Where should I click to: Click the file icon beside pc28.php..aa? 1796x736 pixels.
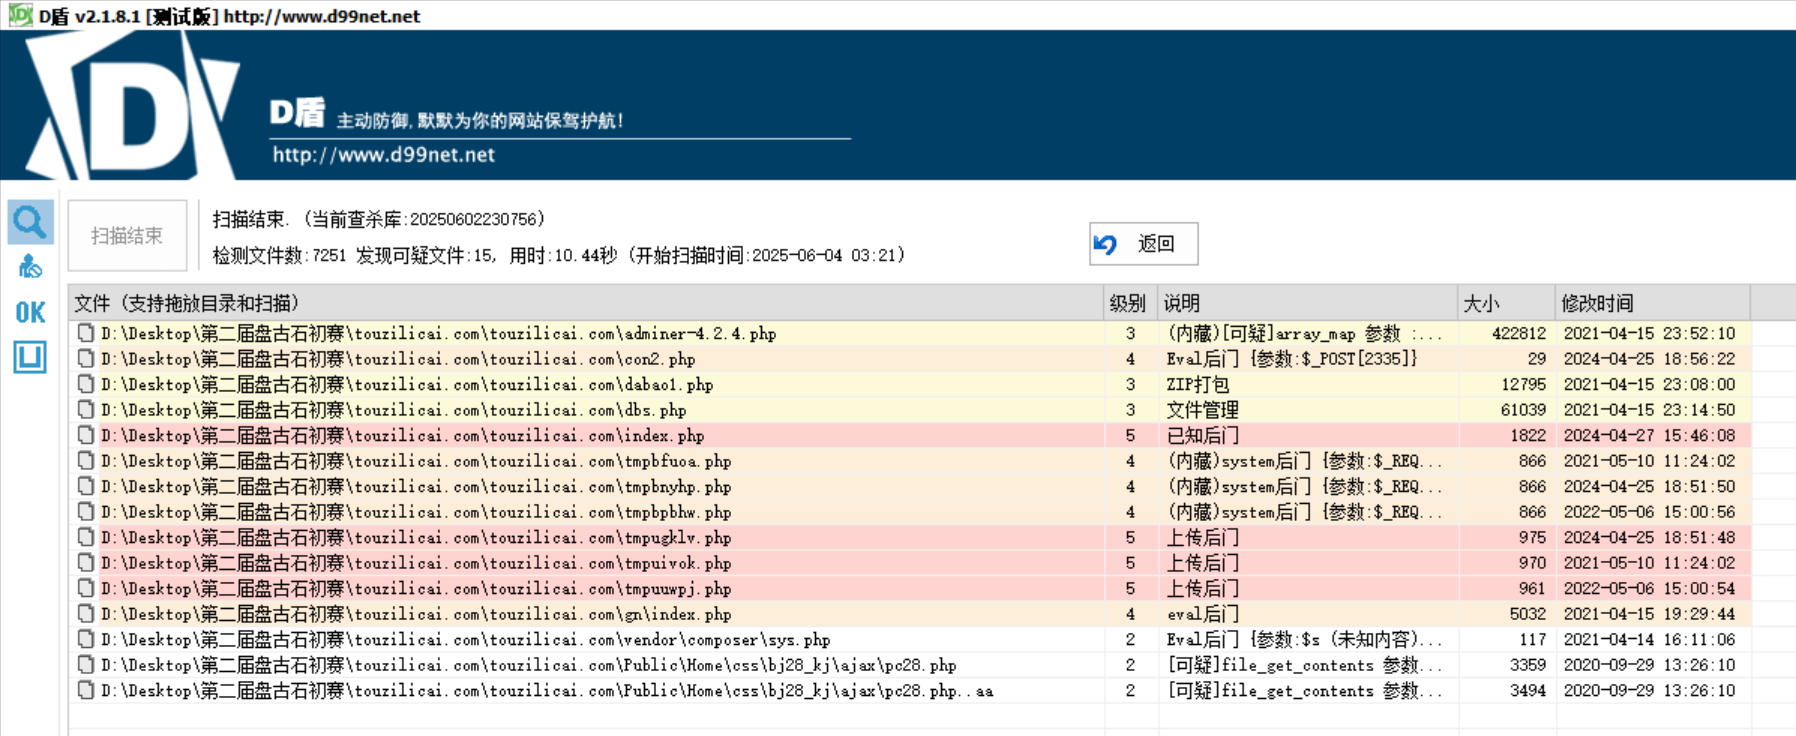[86, 690]
